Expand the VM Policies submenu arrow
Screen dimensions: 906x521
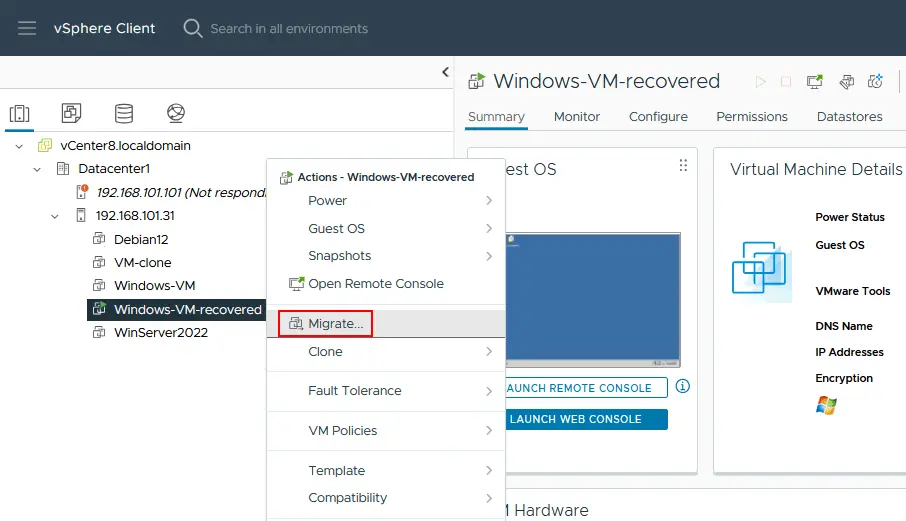point(489,431)
